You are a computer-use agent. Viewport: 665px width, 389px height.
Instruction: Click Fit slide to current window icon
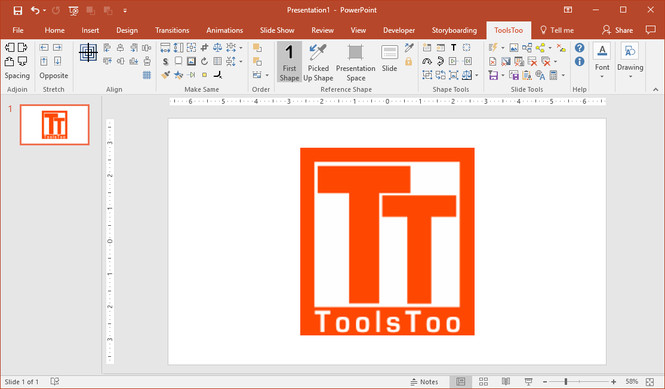[650, 382]
